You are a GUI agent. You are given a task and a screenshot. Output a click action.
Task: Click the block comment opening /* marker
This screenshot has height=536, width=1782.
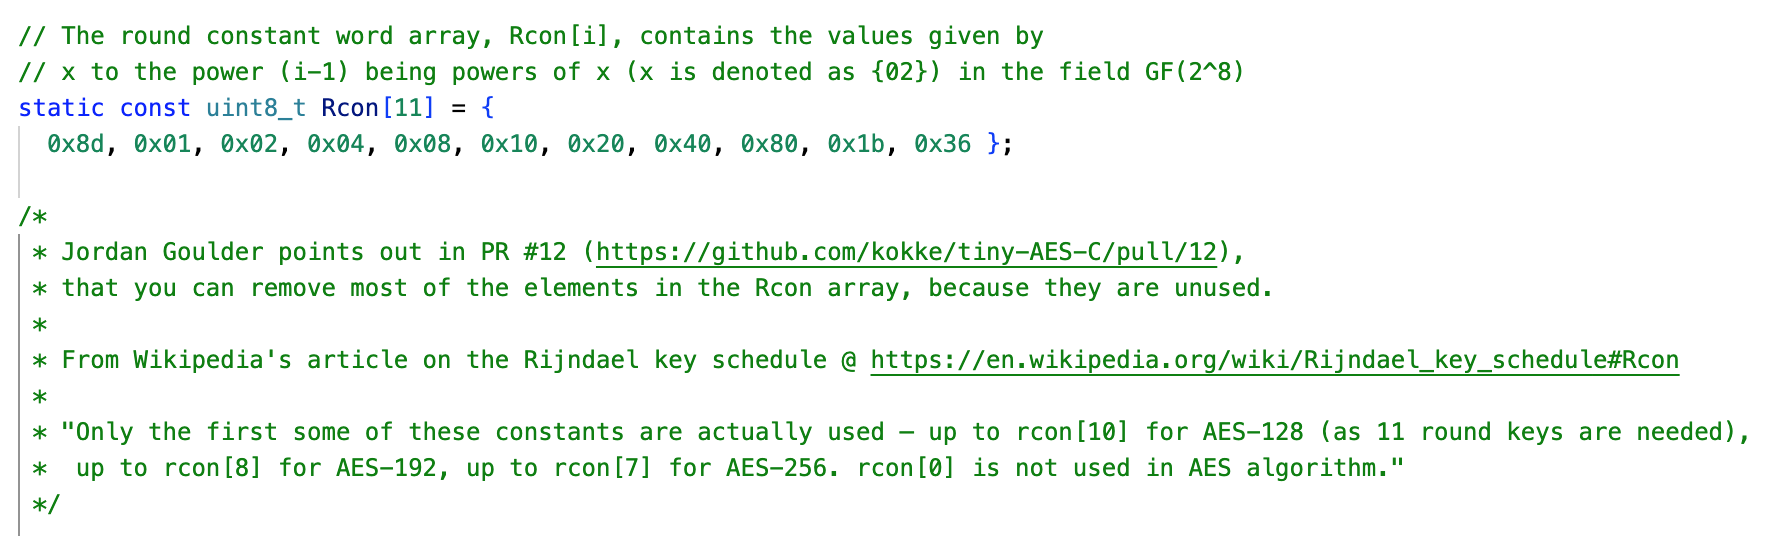click(33, 216)
